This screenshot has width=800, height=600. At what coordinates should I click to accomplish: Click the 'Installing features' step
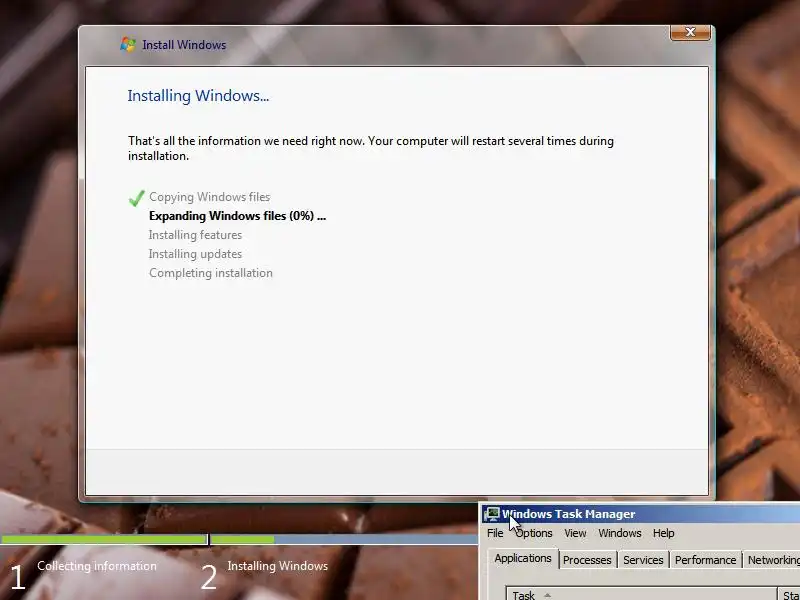pos(195,235)
